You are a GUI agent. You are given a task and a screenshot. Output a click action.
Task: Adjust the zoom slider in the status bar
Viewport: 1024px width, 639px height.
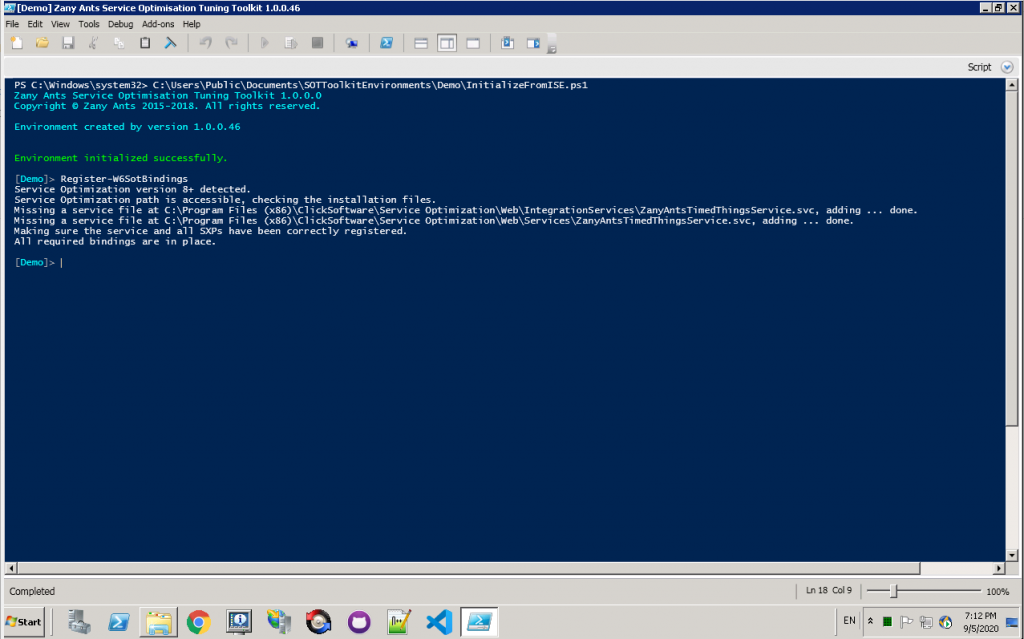click(x=893, y=591)
